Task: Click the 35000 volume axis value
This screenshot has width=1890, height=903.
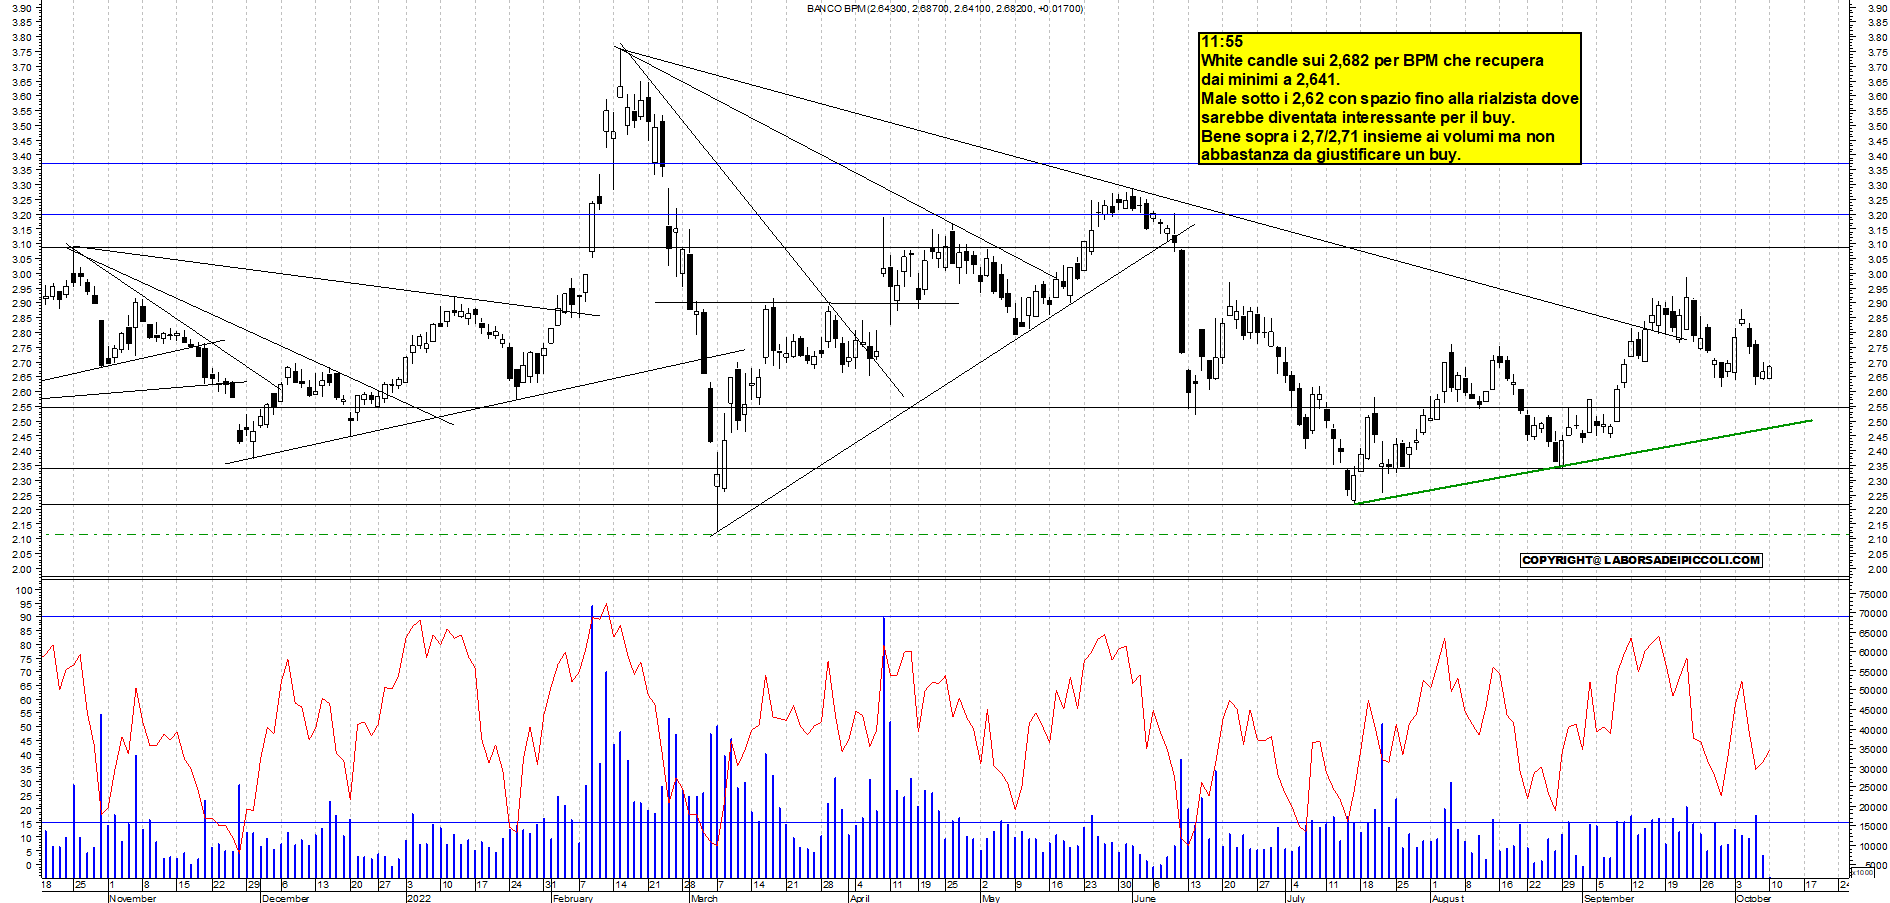Action: (x=1872, y=750)
